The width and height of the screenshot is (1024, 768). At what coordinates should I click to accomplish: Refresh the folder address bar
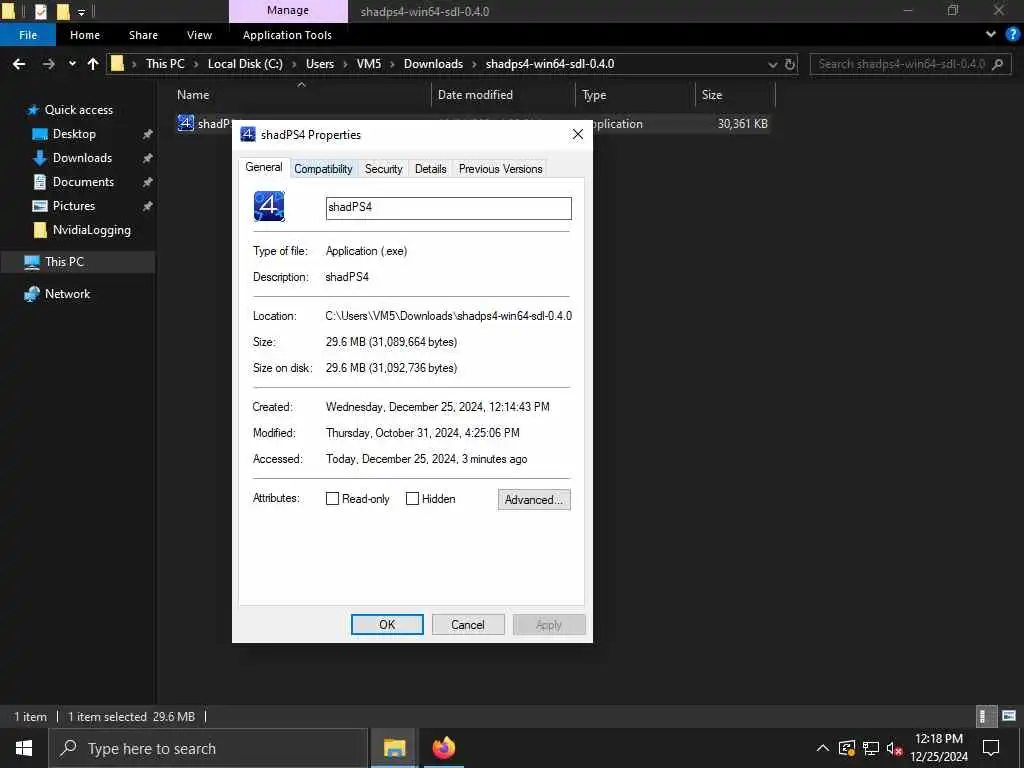[790, 64]
